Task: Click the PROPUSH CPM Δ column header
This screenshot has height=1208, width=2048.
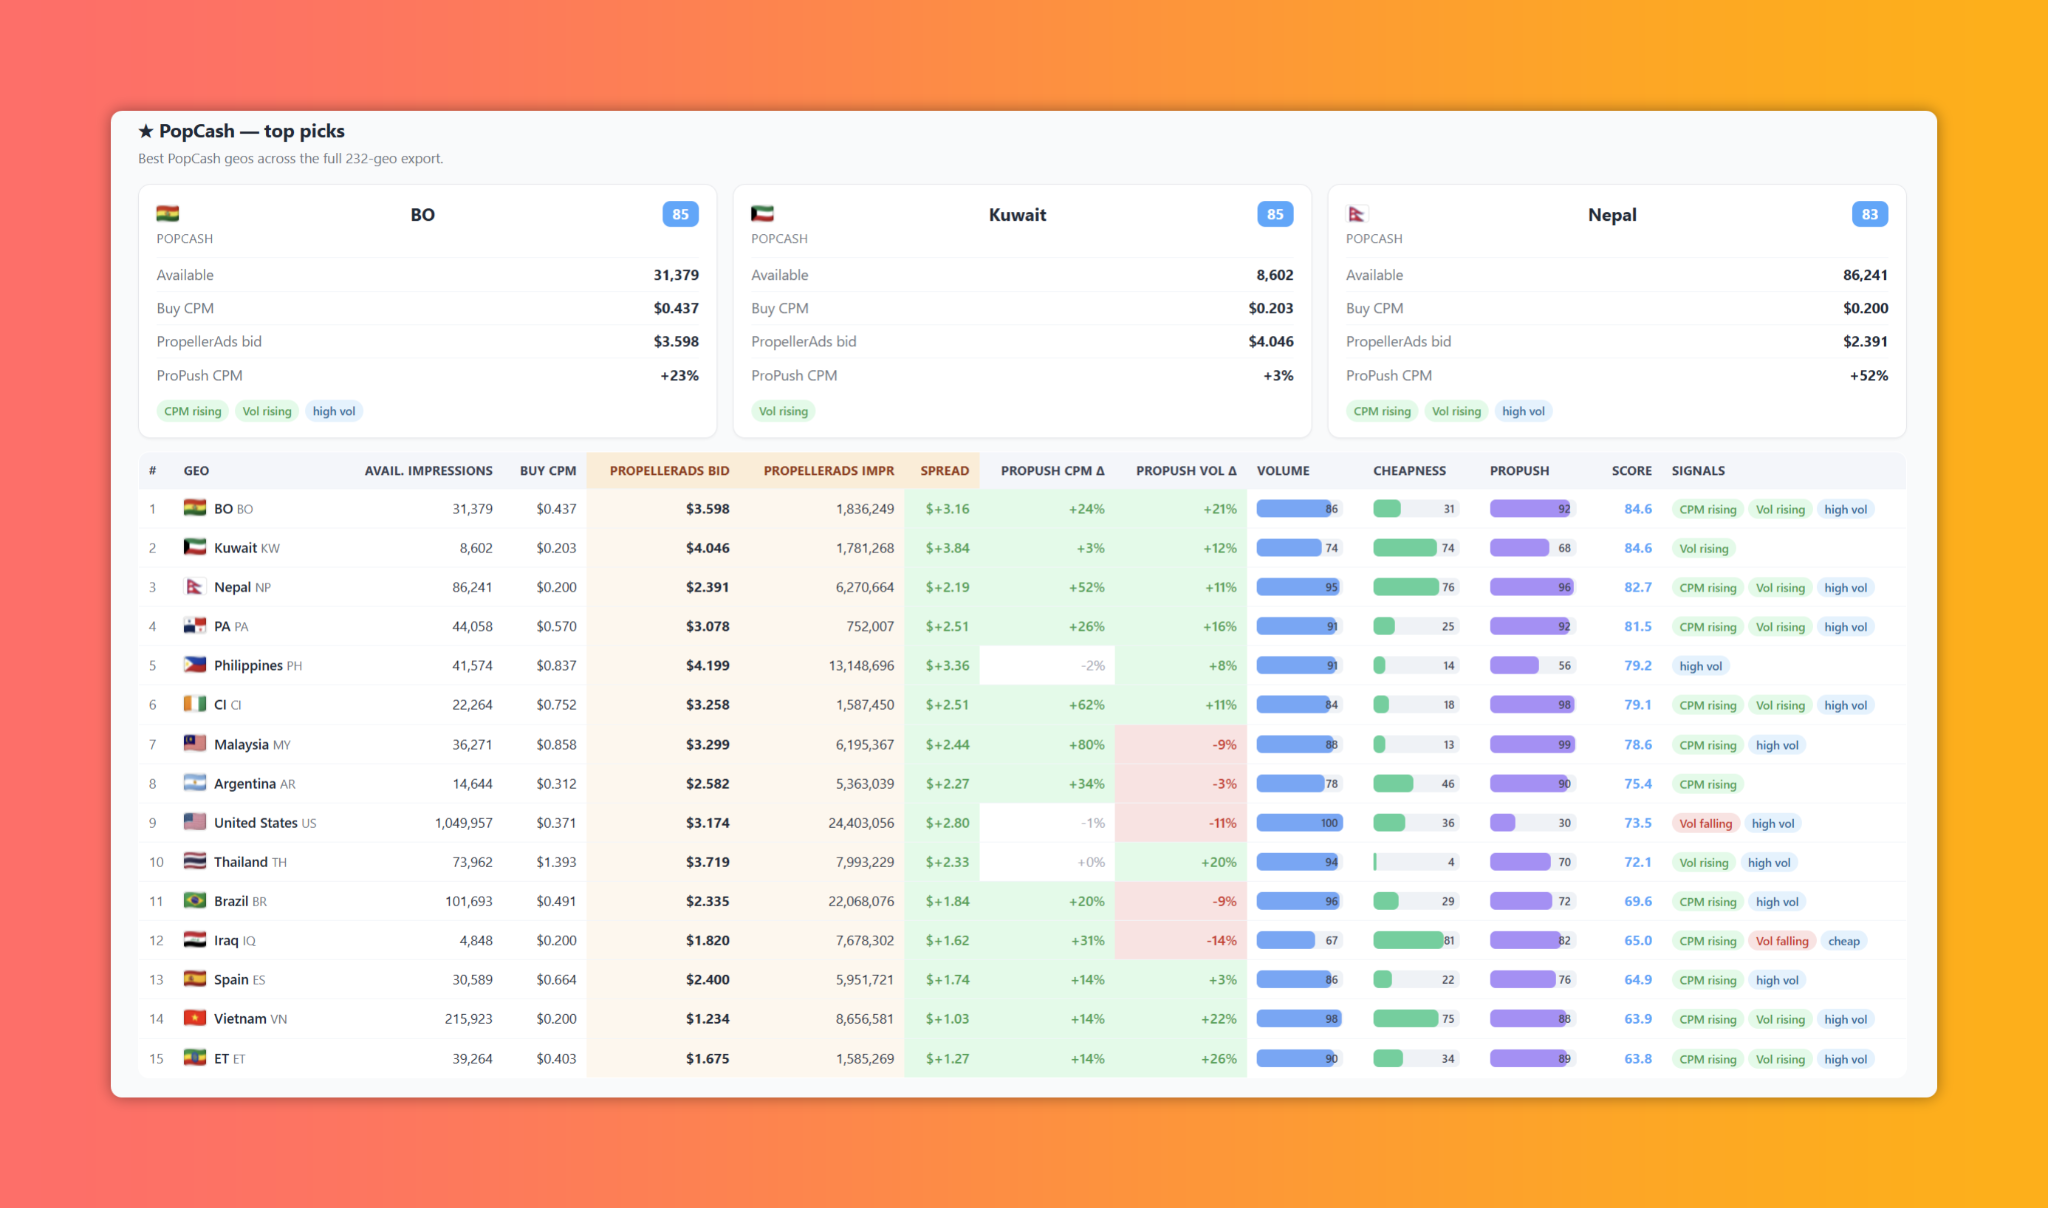Action: coord(1053,471)
